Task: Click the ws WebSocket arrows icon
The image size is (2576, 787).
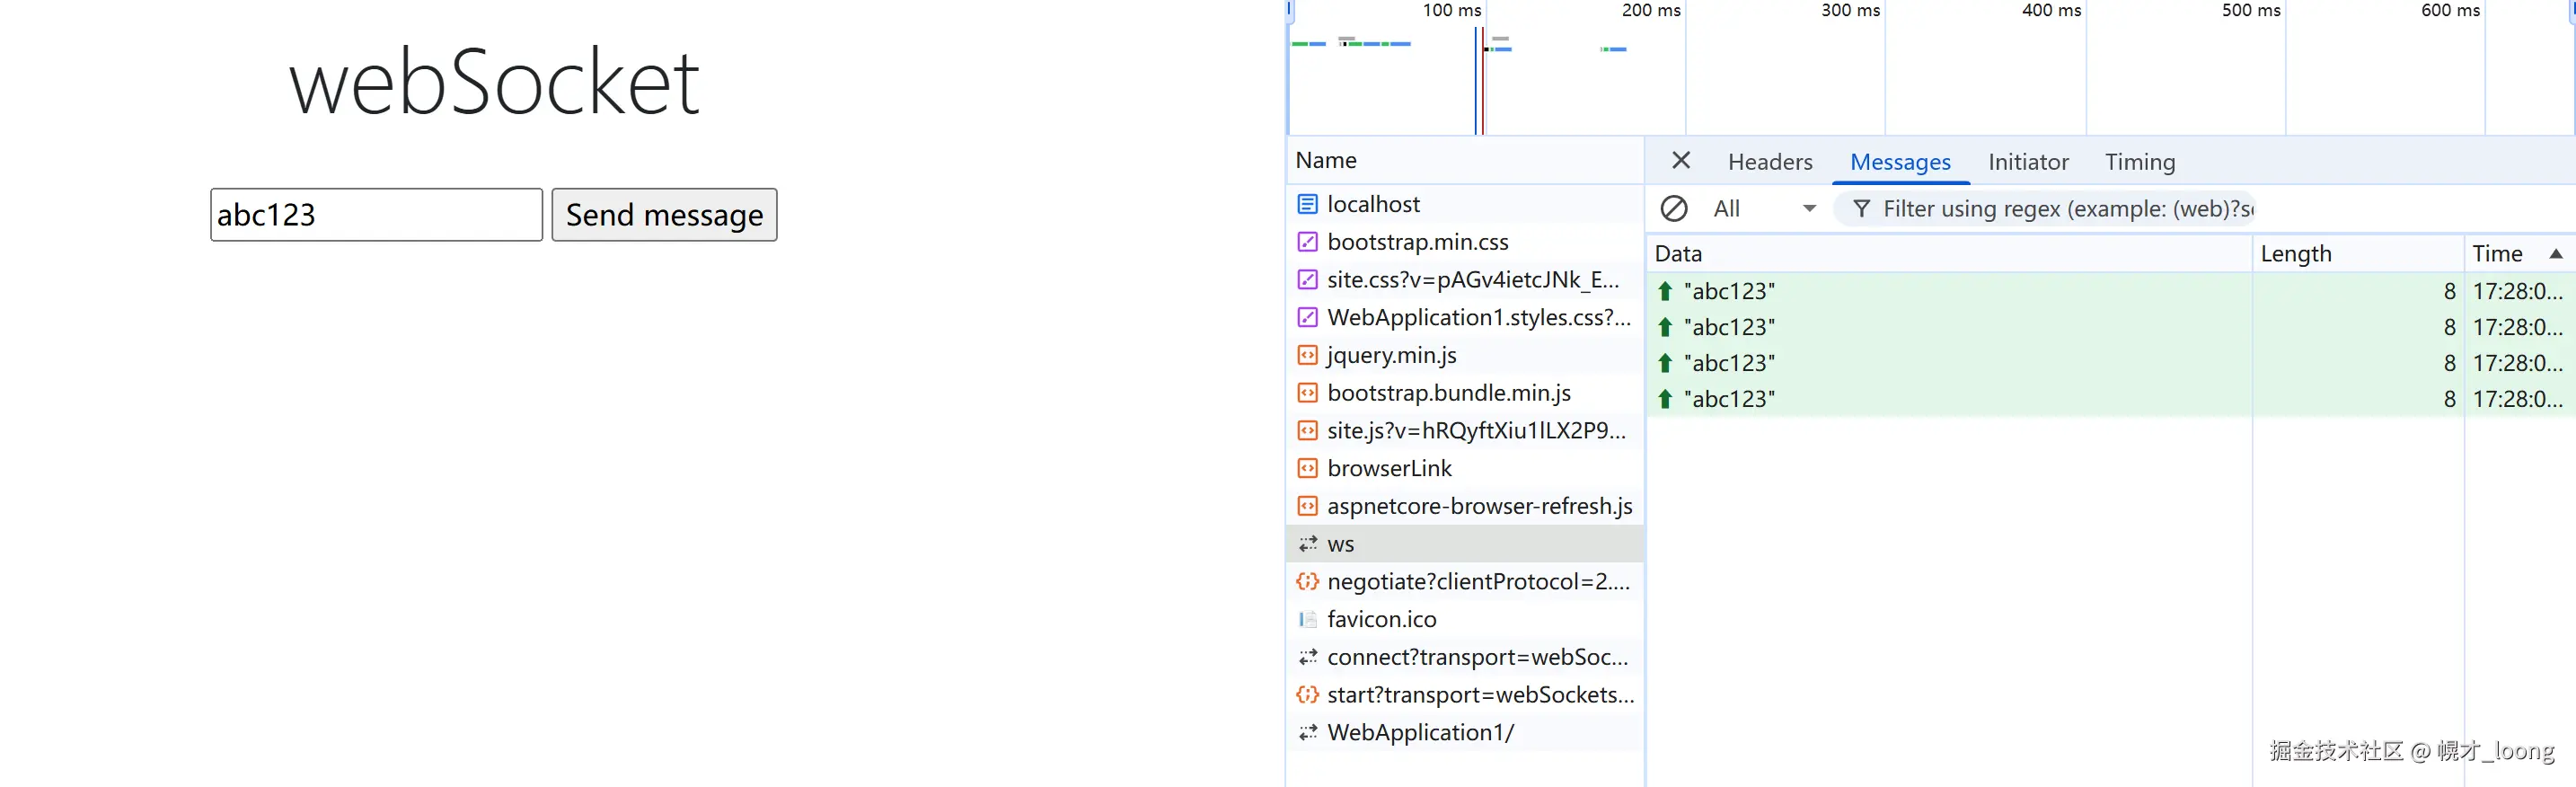Action: click(x=1307, y=544)
